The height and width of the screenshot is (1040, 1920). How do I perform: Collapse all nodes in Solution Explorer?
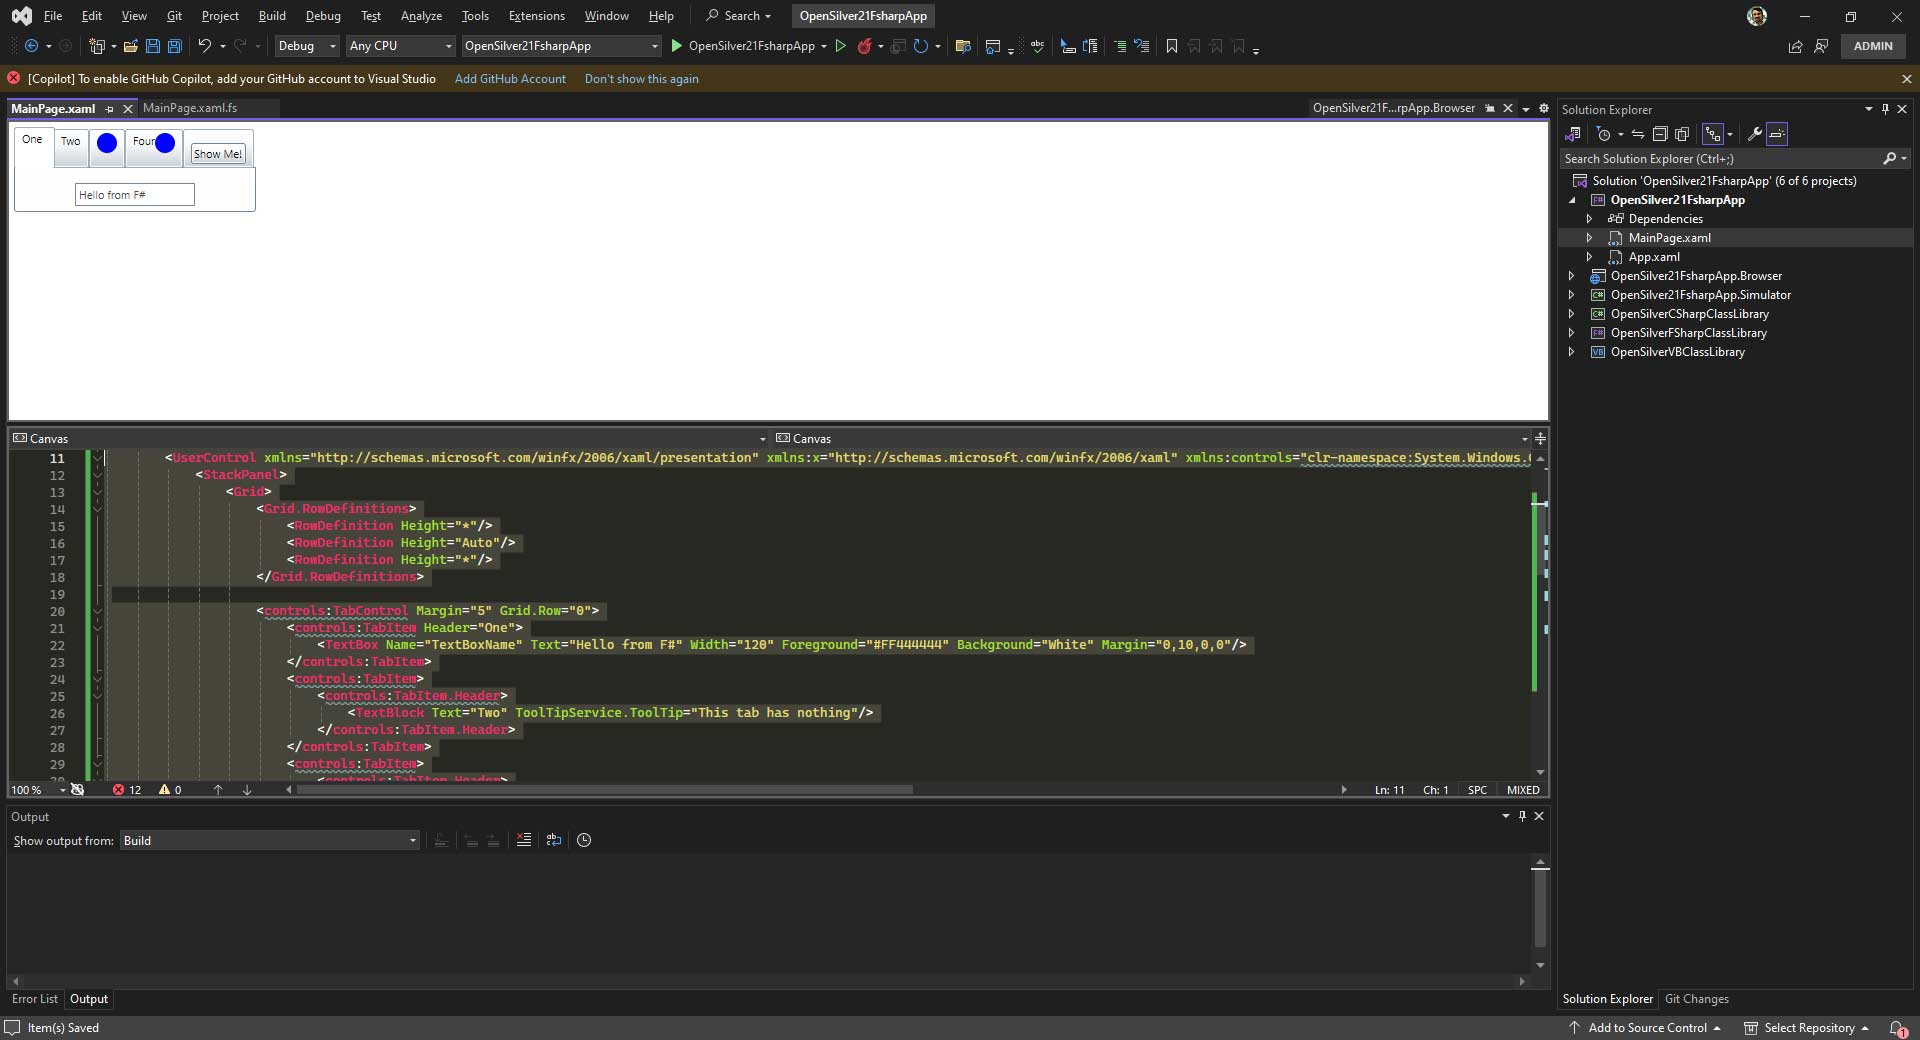pos(1660,134)
